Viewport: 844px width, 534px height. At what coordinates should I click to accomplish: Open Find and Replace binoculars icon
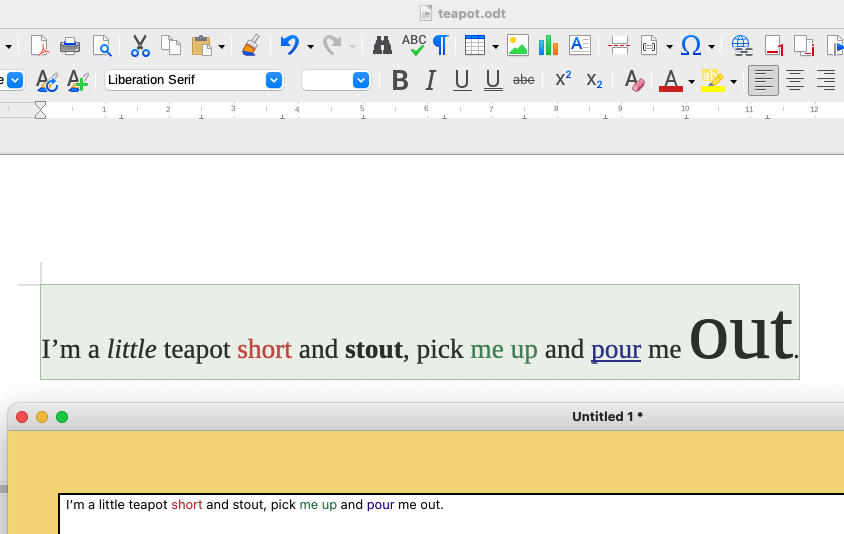click(382, 45)
